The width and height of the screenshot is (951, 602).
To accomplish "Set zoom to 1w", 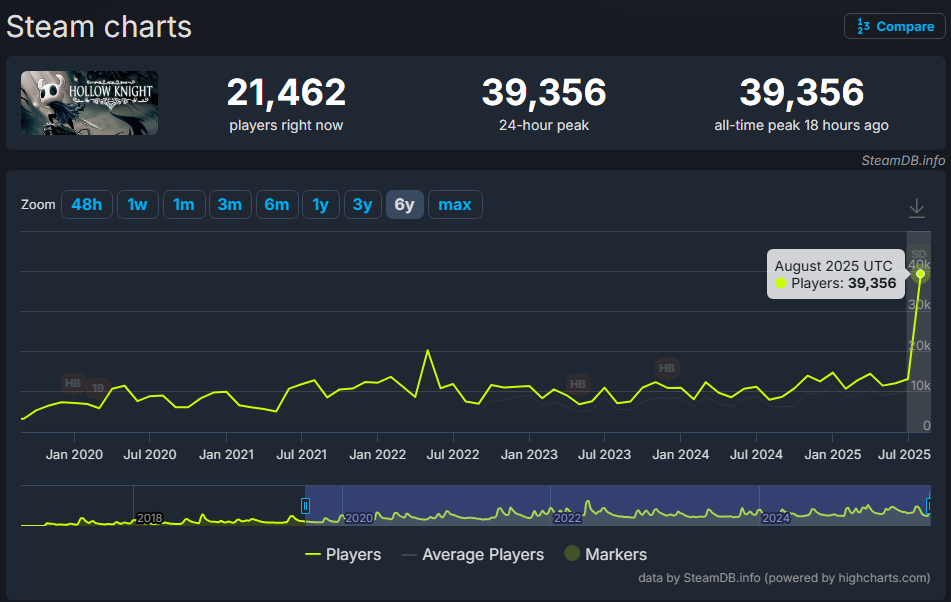I will [138, 204].
